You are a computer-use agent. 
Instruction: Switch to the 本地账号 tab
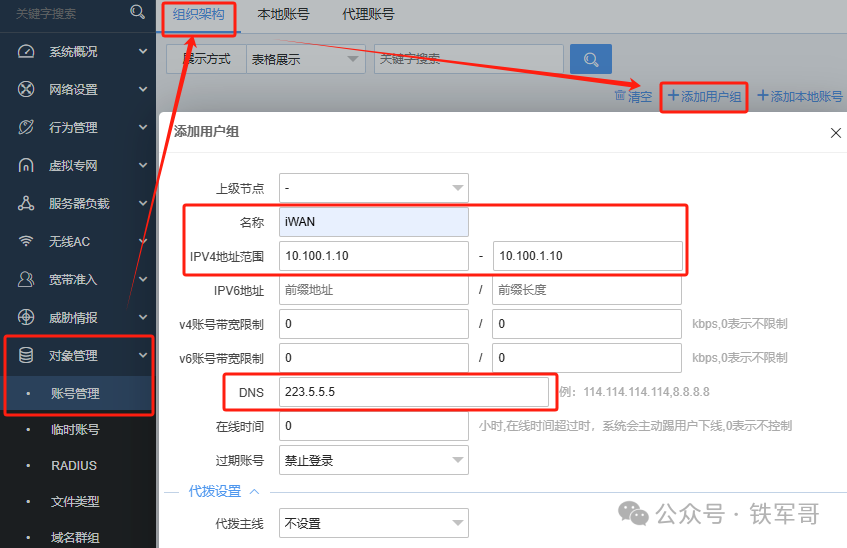(283, 15)
